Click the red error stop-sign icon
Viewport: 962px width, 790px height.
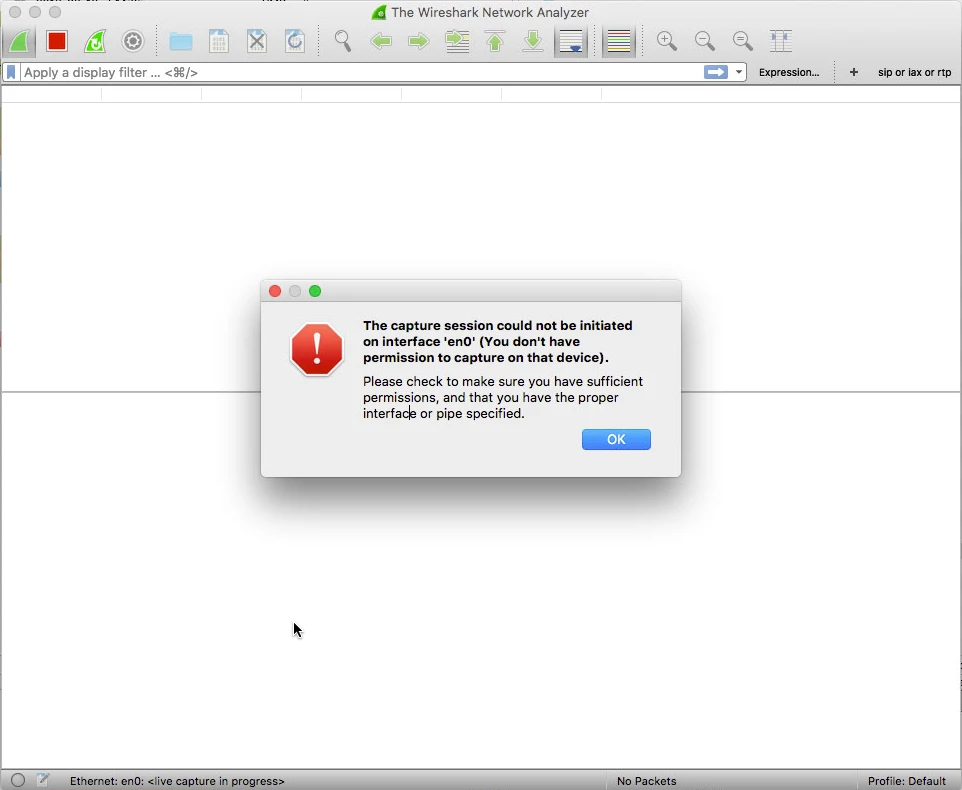317,350
